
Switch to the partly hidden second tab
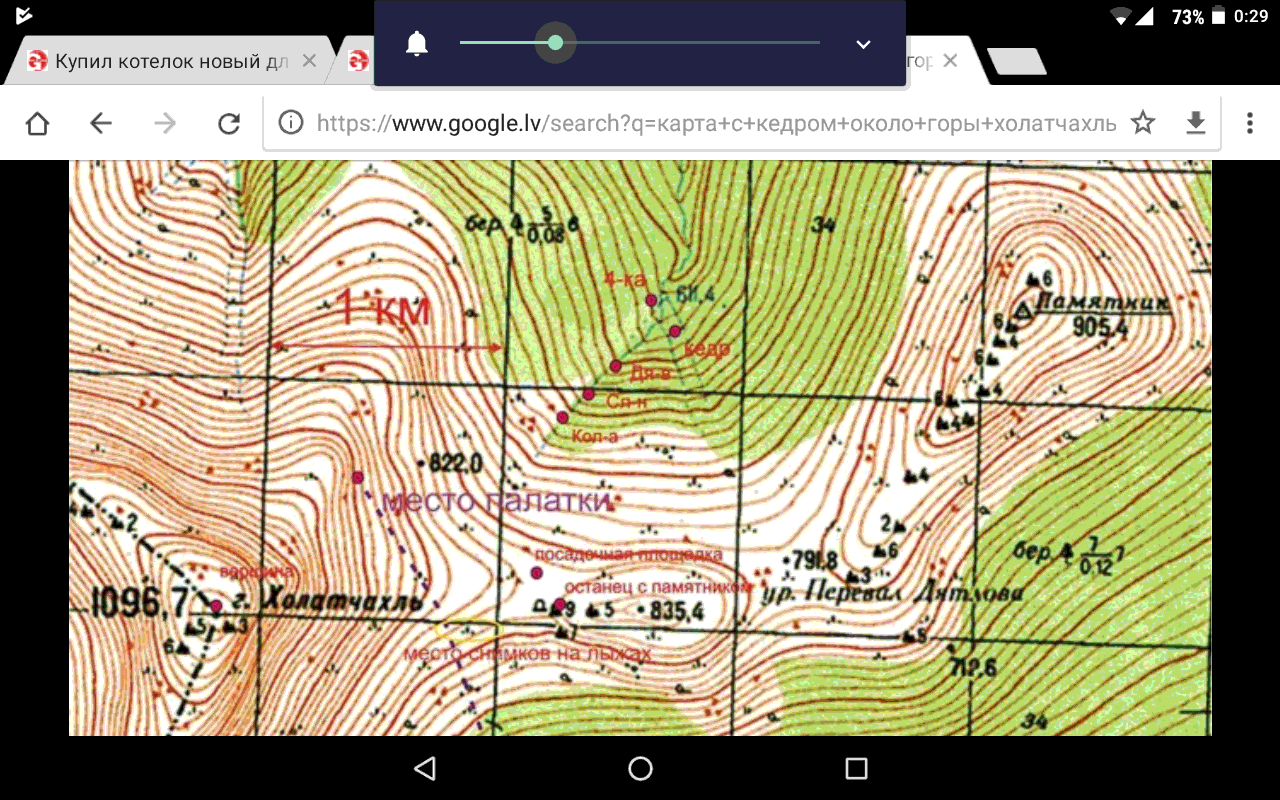click(357, 61)
